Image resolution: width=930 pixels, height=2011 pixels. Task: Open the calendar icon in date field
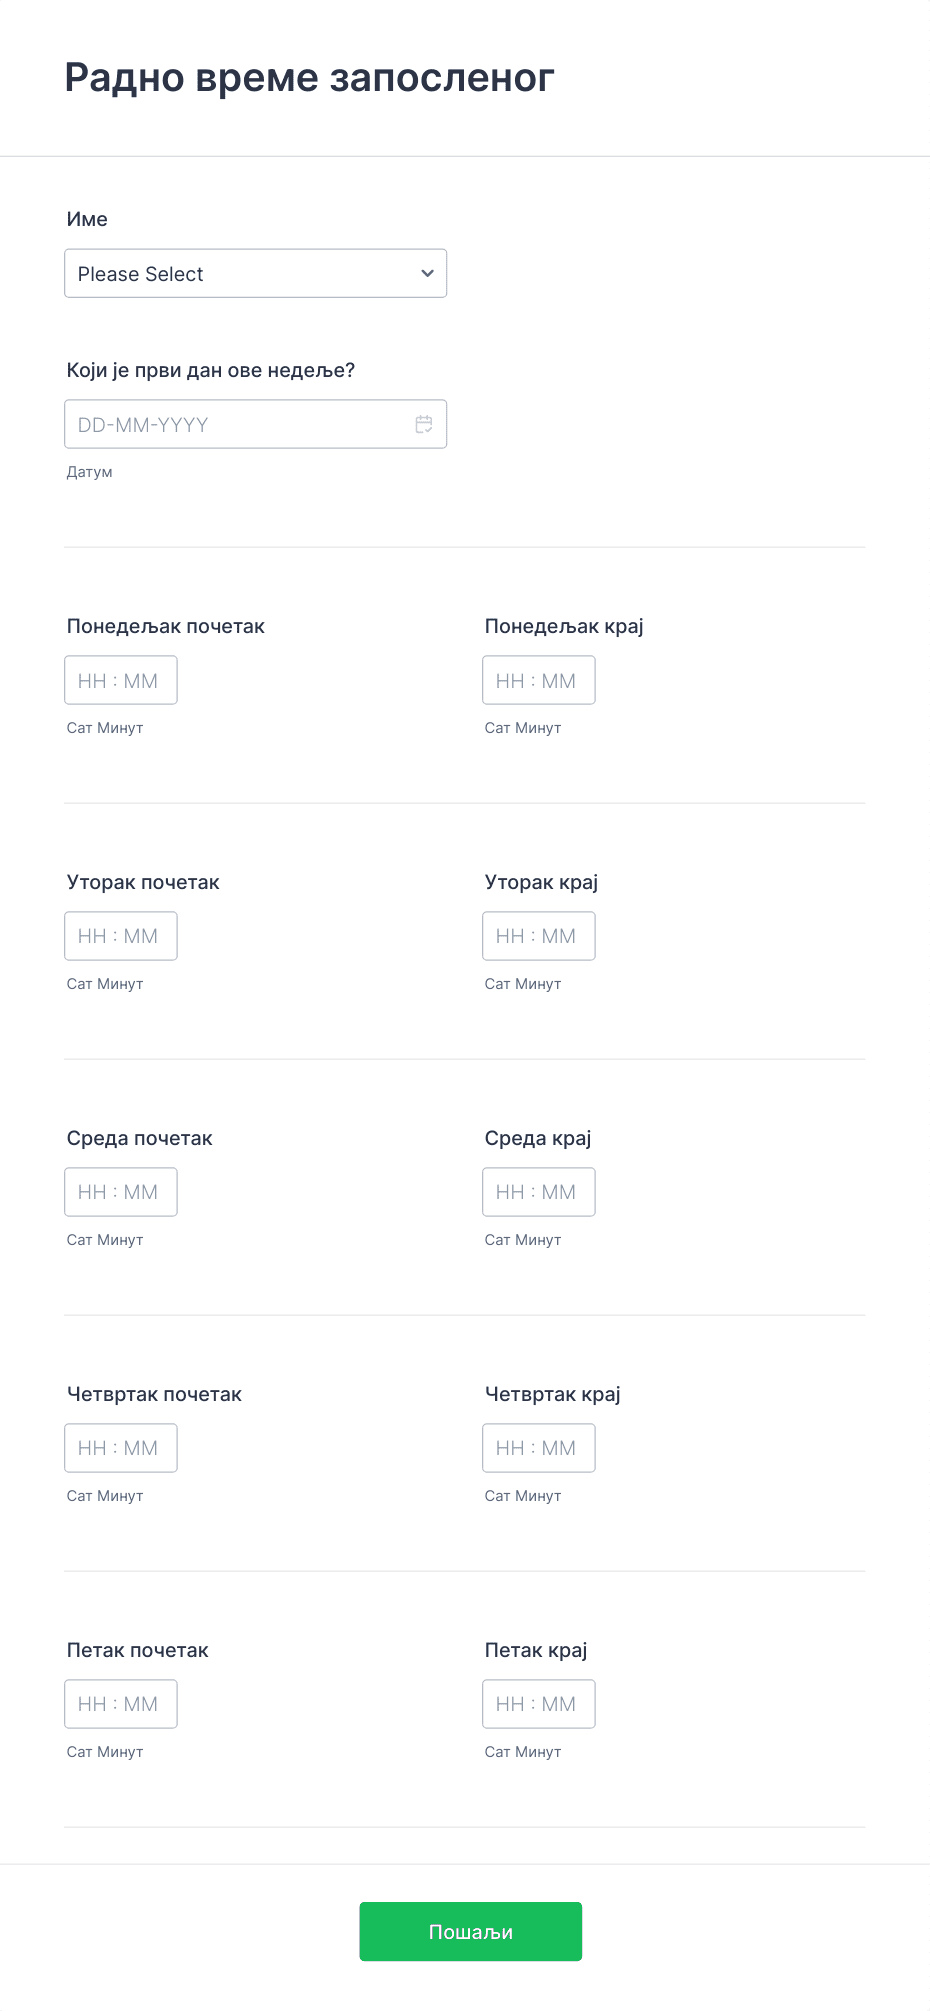pos(424,424)
